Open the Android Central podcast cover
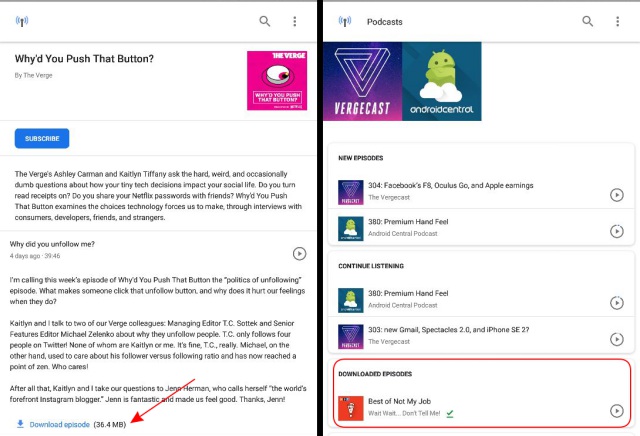Image resolution: width=640 pixels, height=436 pixels. 442,81
